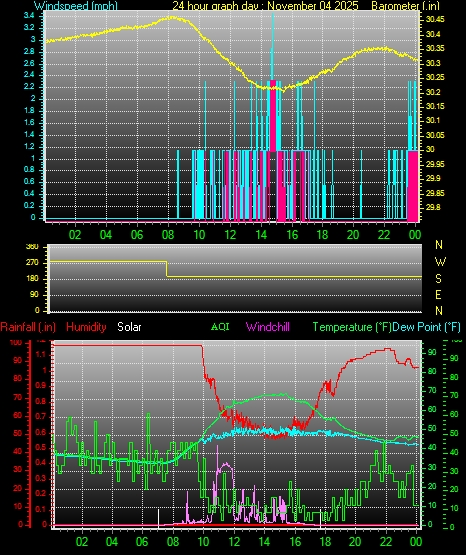Click hour 14 on the windspeed graph axis
Screen dimensions: 466x555
[x=261, y=235]
